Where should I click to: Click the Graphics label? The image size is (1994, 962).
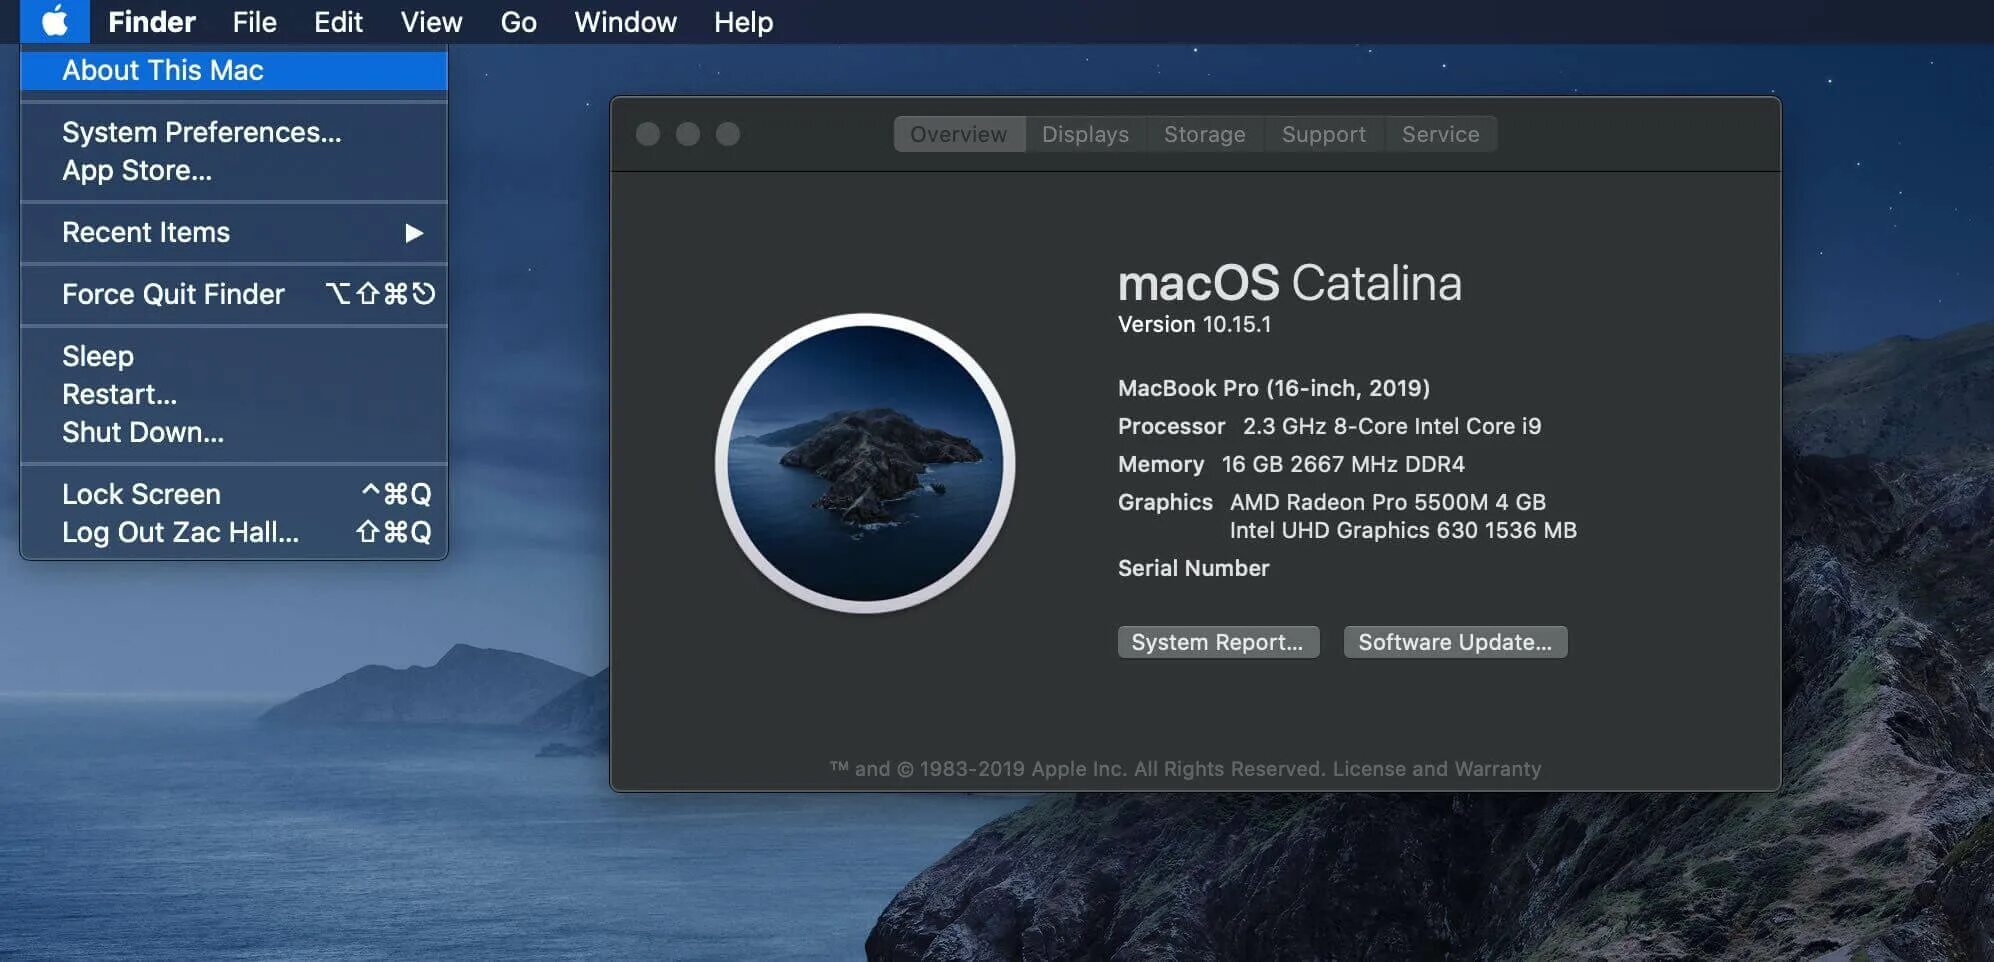click(1165, 502)
